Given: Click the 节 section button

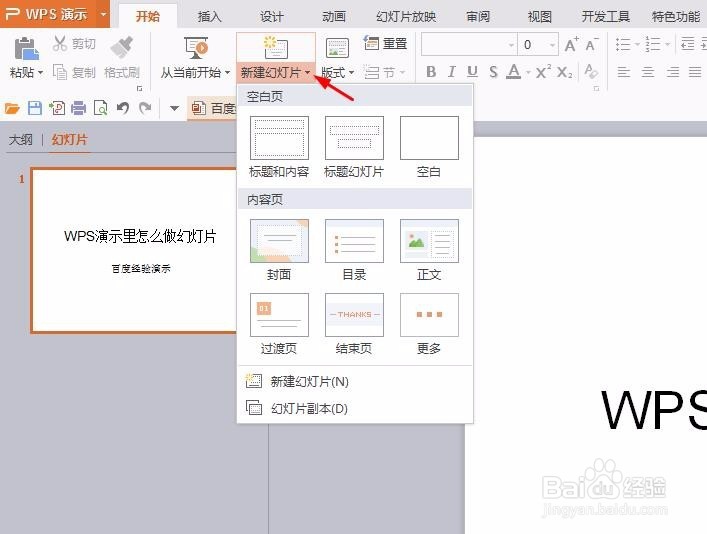Looking at the screenshot, I should (385, 72).
